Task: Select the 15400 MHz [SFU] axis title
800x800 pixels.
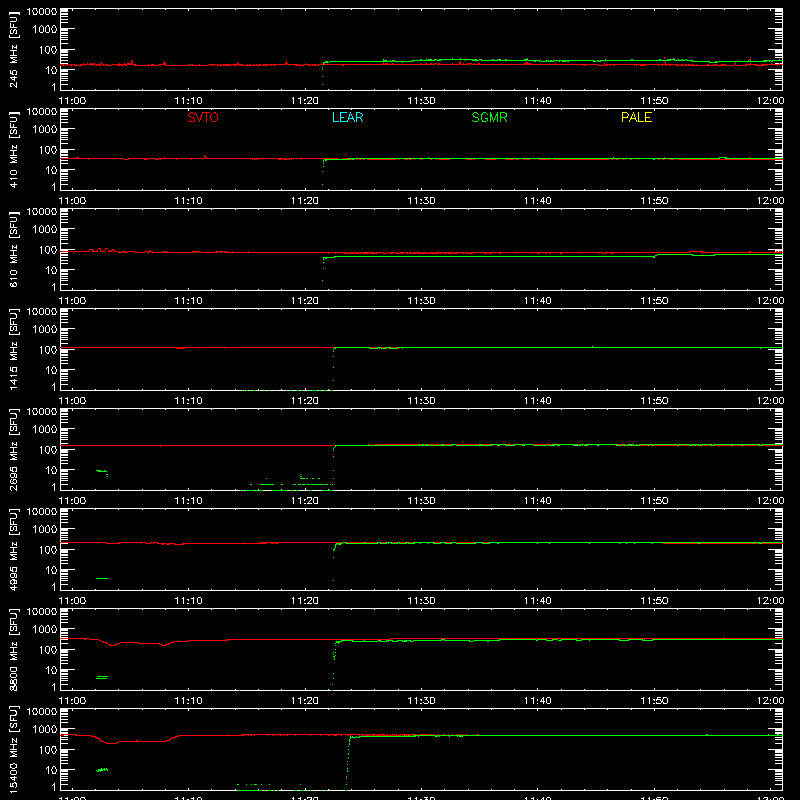Action: [14, 749]
